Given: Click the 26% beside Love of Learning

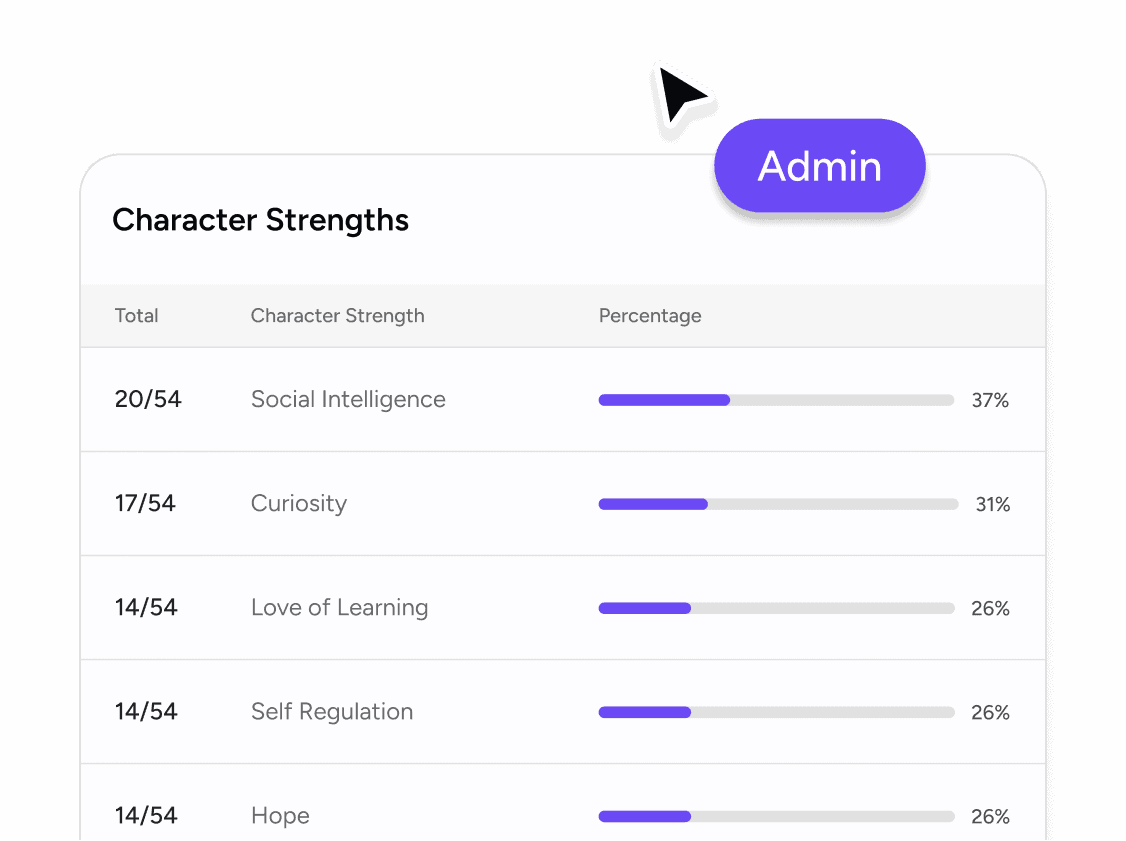Looking at the screenshot, I should 990,608.
